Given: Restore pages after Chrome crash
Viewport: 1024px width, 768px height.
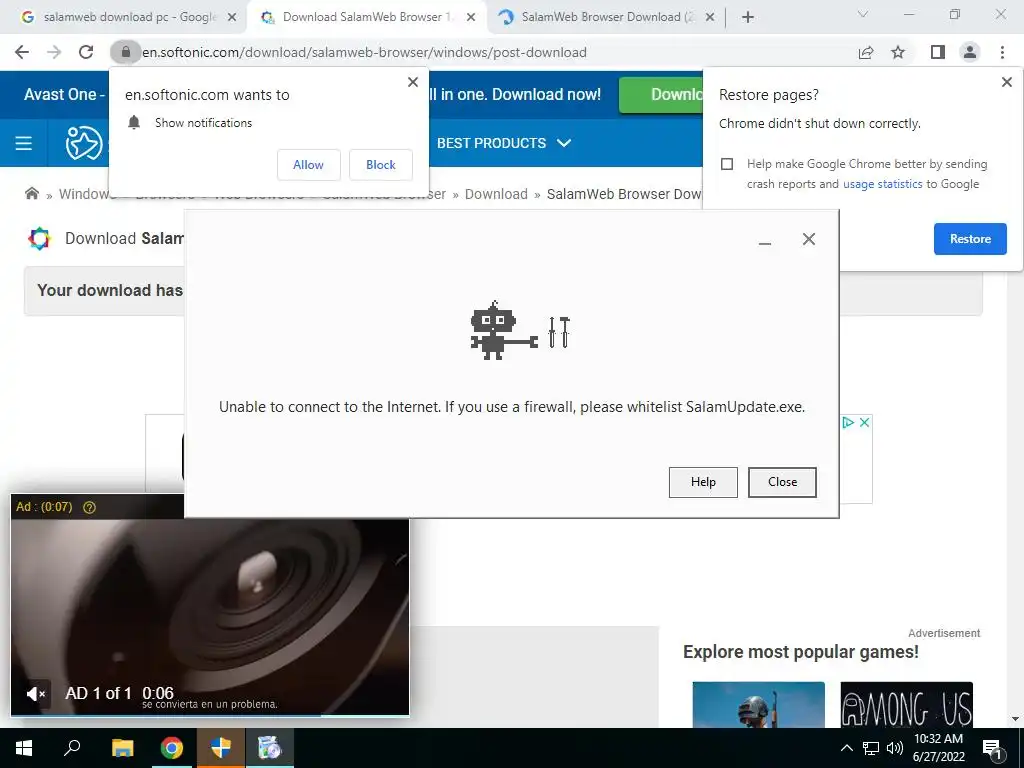Looking at the screenshot, I should coord(970,239).
